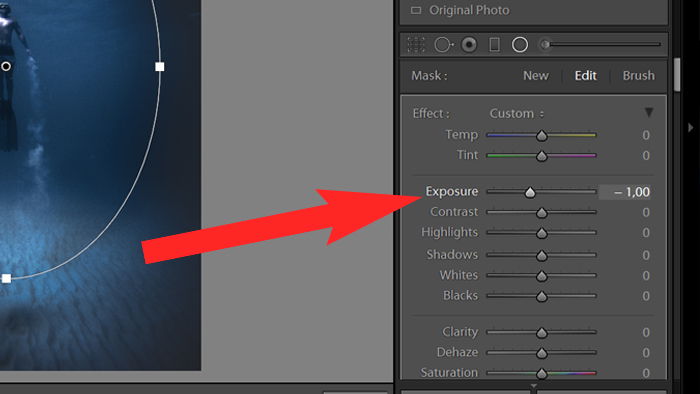This screenshot has height=394, width=700.
Task: Choose Brush mask mode
Action: pos(638,75)
